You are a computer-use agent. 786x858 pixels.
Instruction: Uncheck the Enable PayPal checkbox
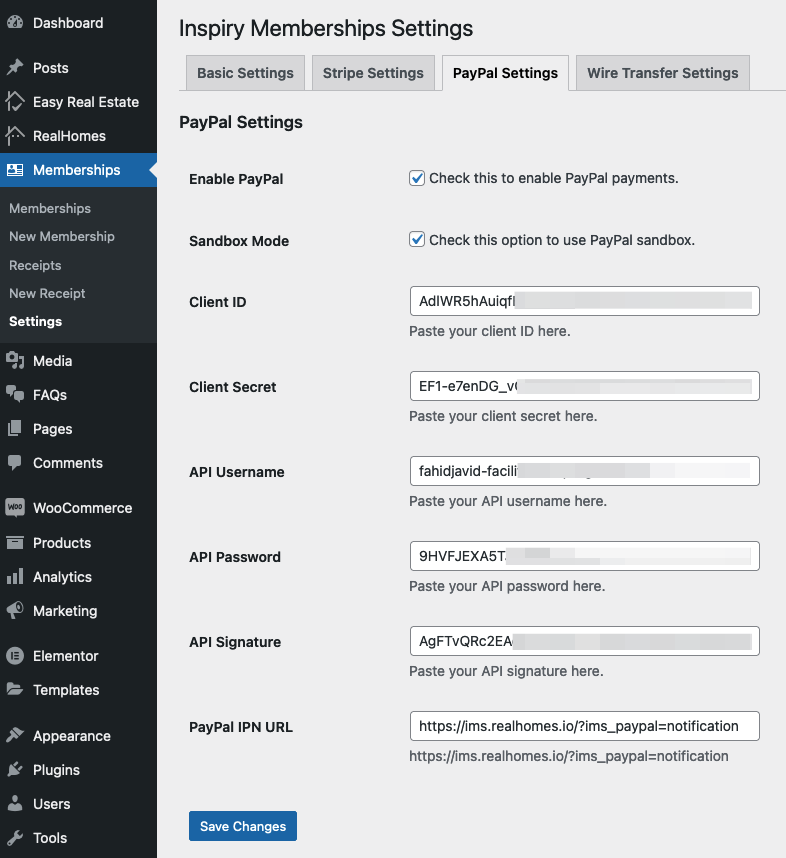point(417,178)
